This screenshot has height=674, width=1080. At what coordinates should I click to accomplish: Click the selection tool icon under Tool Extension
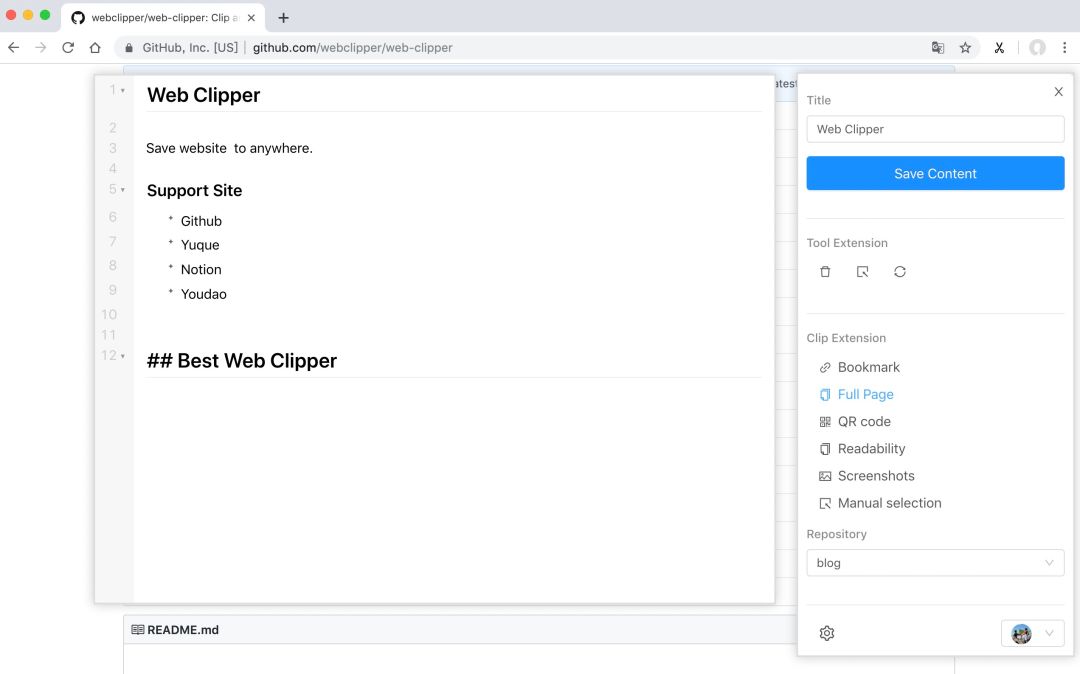click(862, 272)
